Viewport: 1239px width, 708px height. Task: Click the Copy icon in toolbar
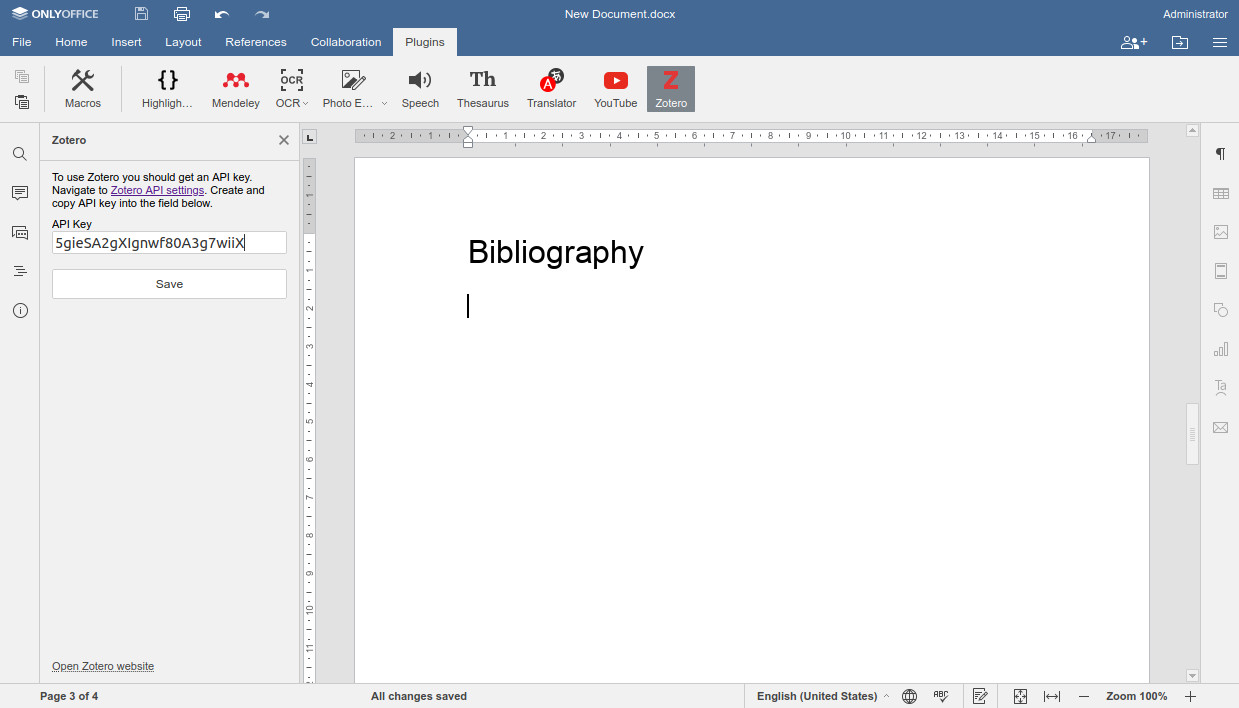click(x=22, y=76)
